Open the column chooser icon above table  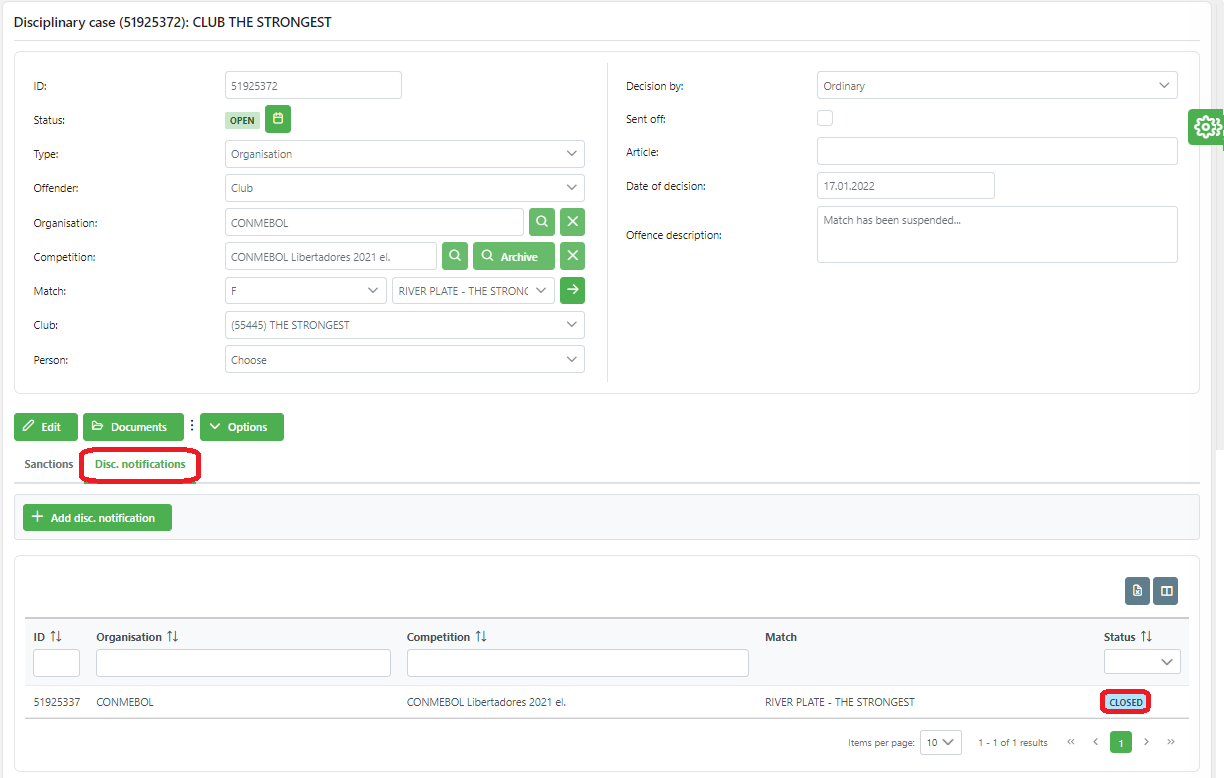coord(1165,591)
